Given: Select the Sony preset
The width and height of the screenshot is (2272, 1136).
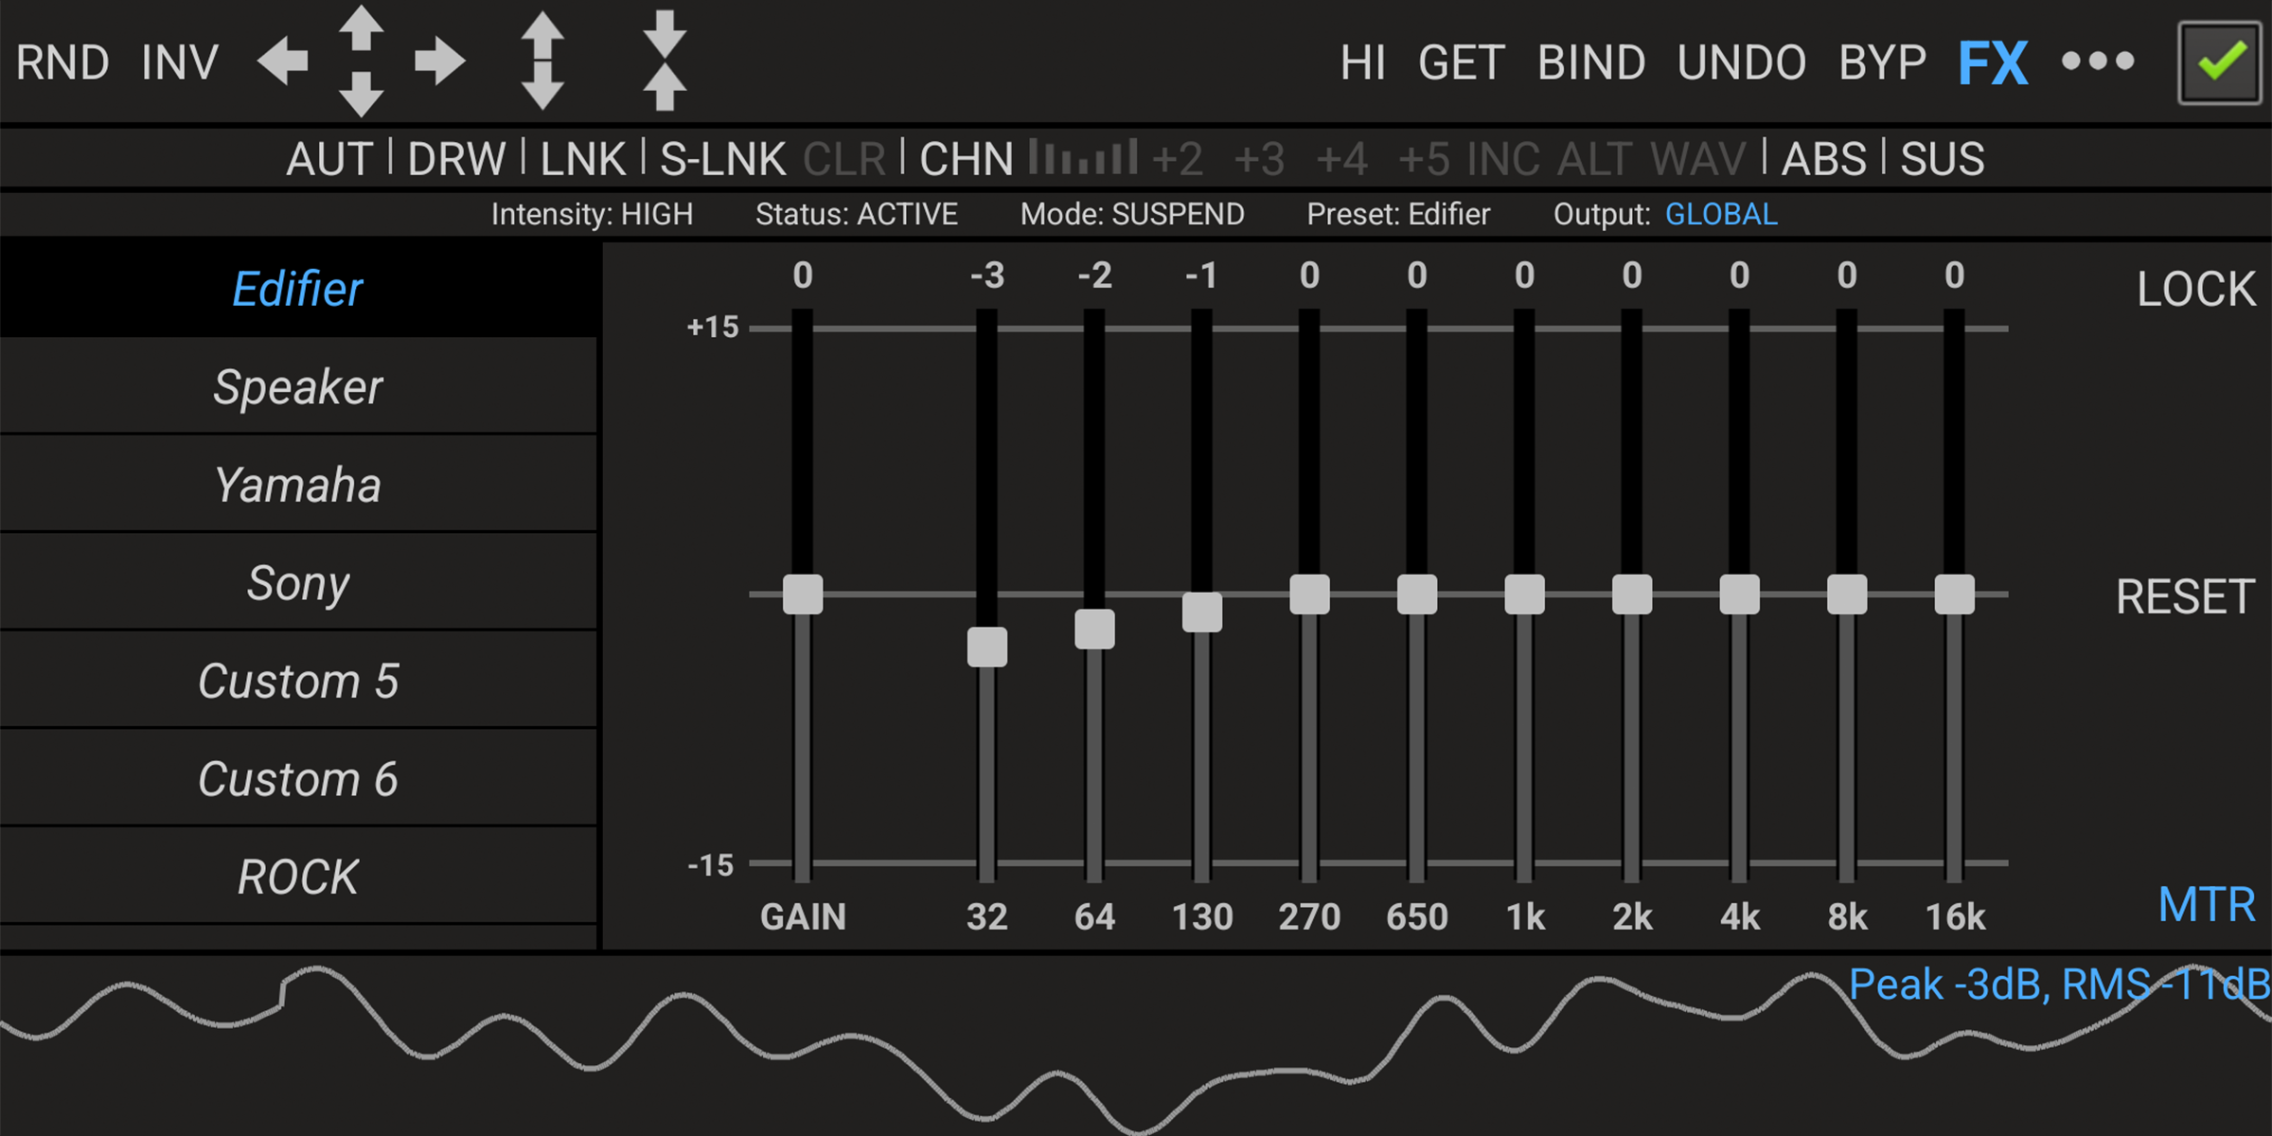Looking at the screenshot, I should click(298, 583).
